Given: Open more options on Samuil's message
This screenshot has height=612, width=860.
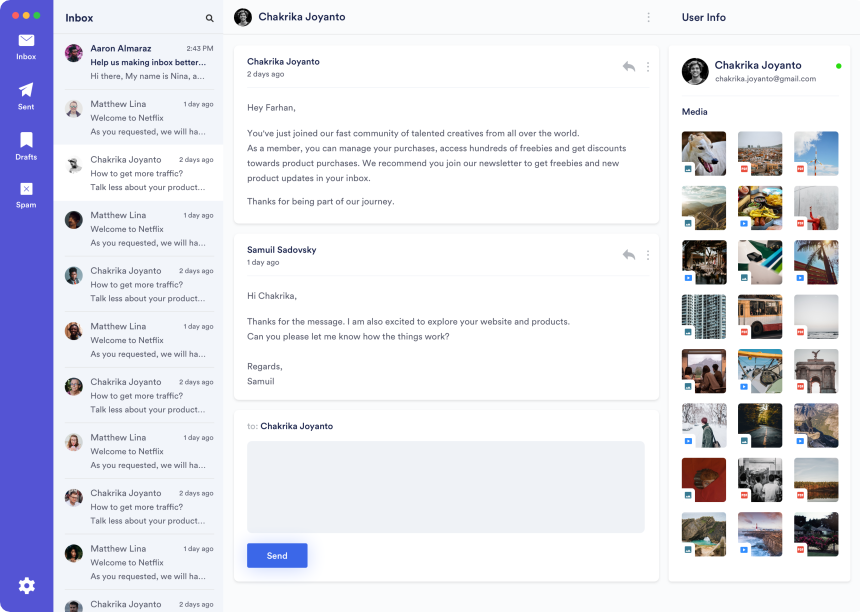Looking at the screenshot, I should 648,255.
